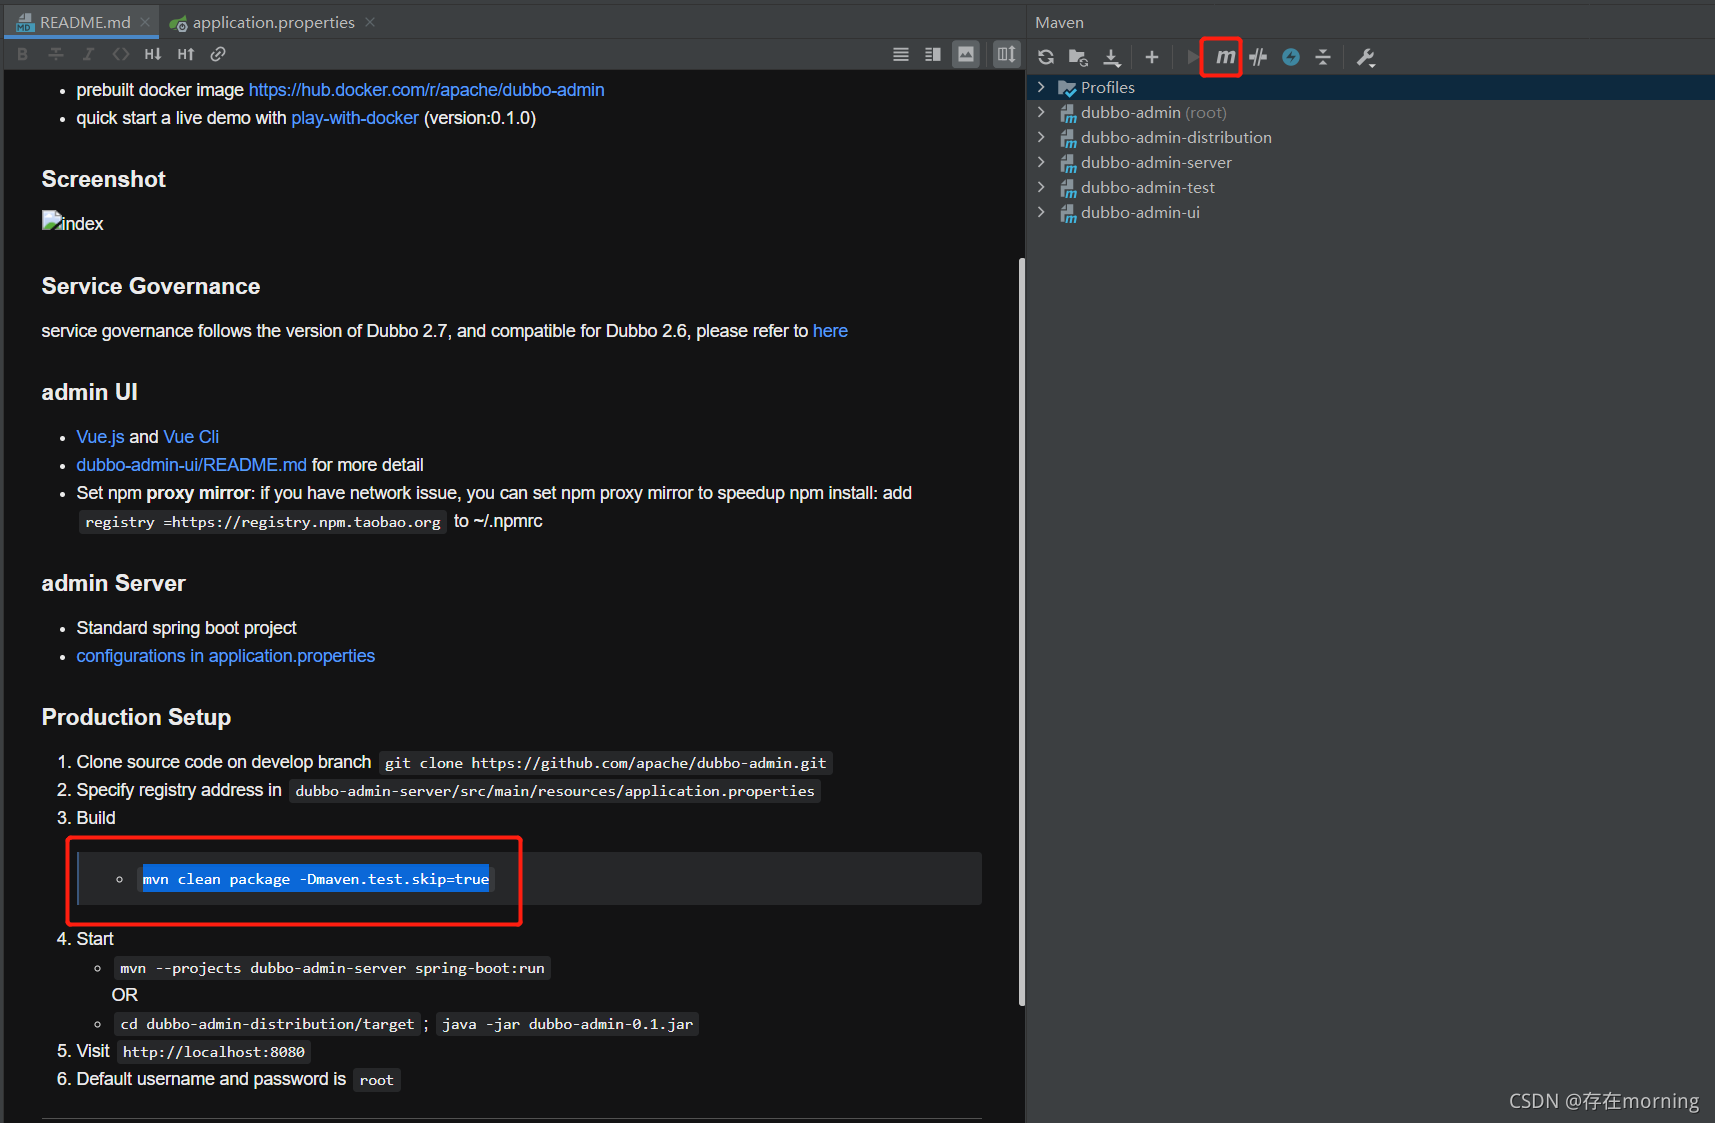Click the http://localhost:8080 code text
The image size is (1715, 1123).
pyautogui.click(x=214, y=1052)
